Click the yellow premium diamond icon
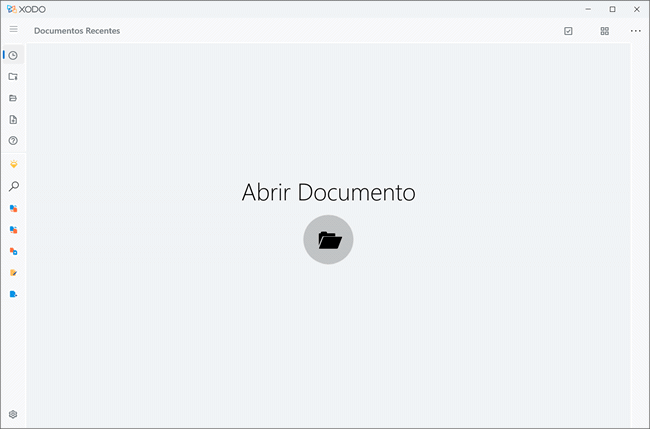This screenshot has height=429, width=650. point(13,164)
